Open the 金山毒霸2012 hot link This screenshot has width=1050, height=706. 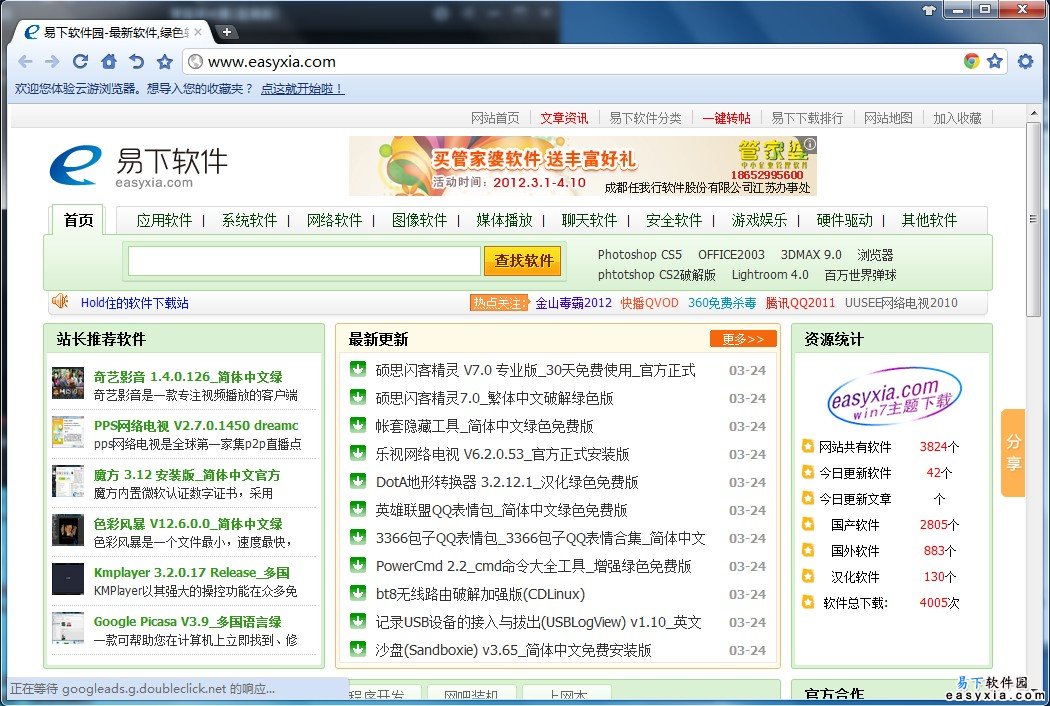(573, 303)
